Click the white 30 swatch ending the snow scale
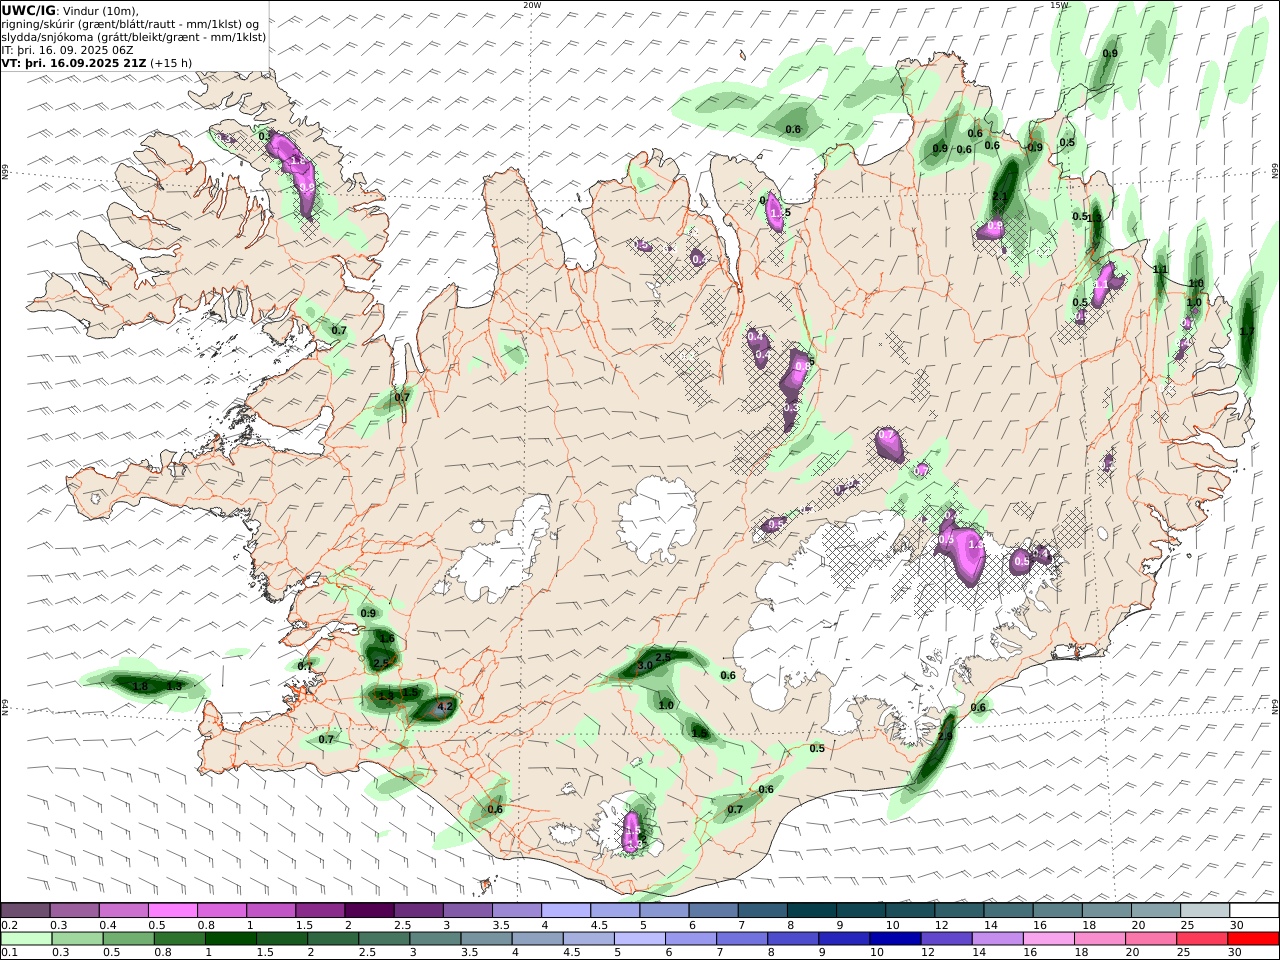 coord(1254,911)
